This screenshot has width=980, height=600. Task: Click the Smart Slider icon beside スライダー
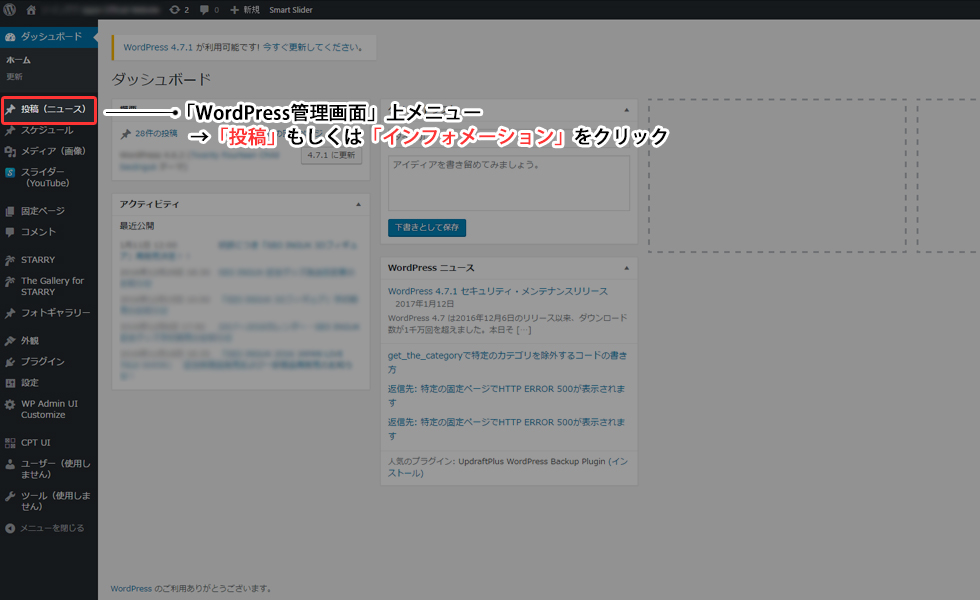10,172
